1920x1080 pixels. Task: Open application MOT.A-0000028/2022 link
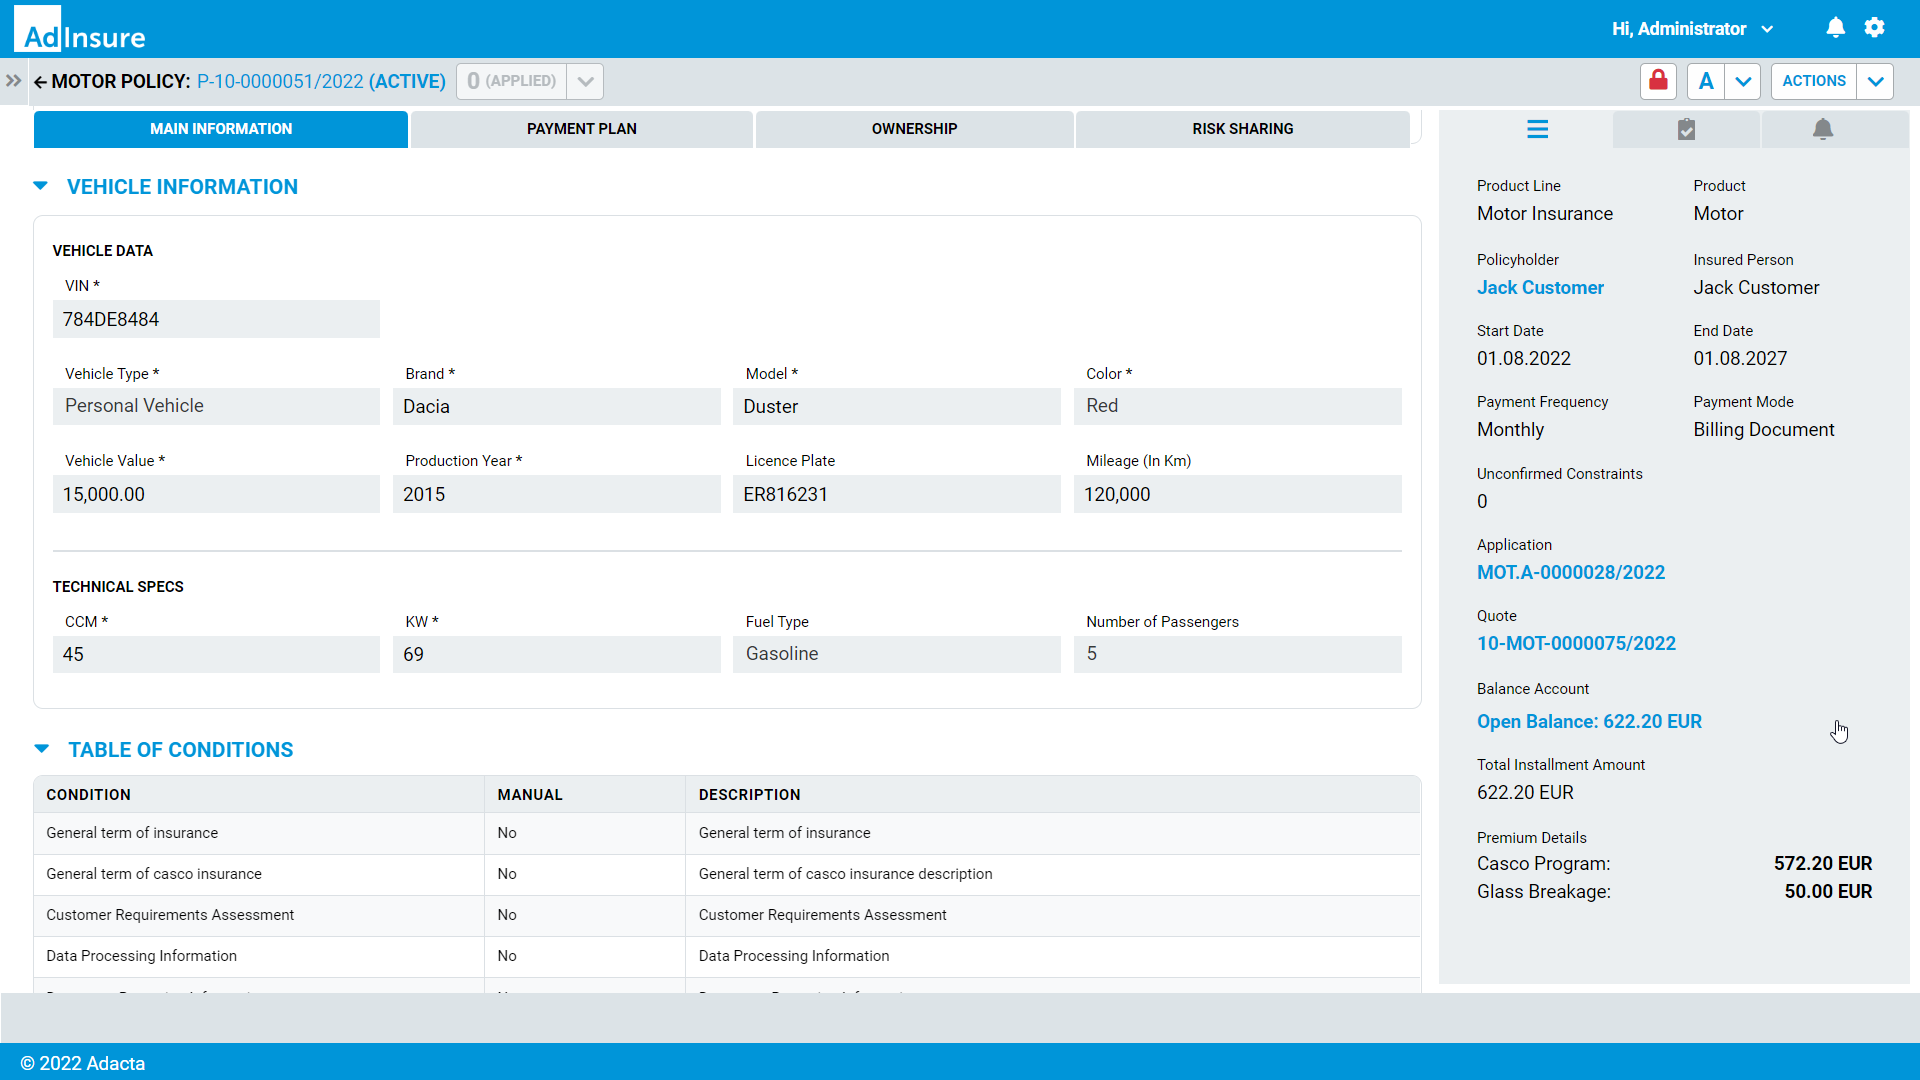click(1570, 573)
